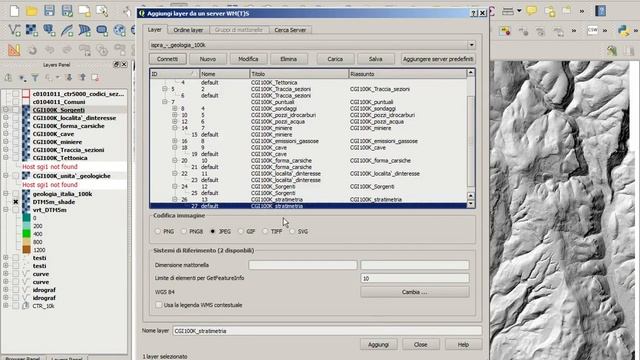Click the Save project as icon

[67, 11]
